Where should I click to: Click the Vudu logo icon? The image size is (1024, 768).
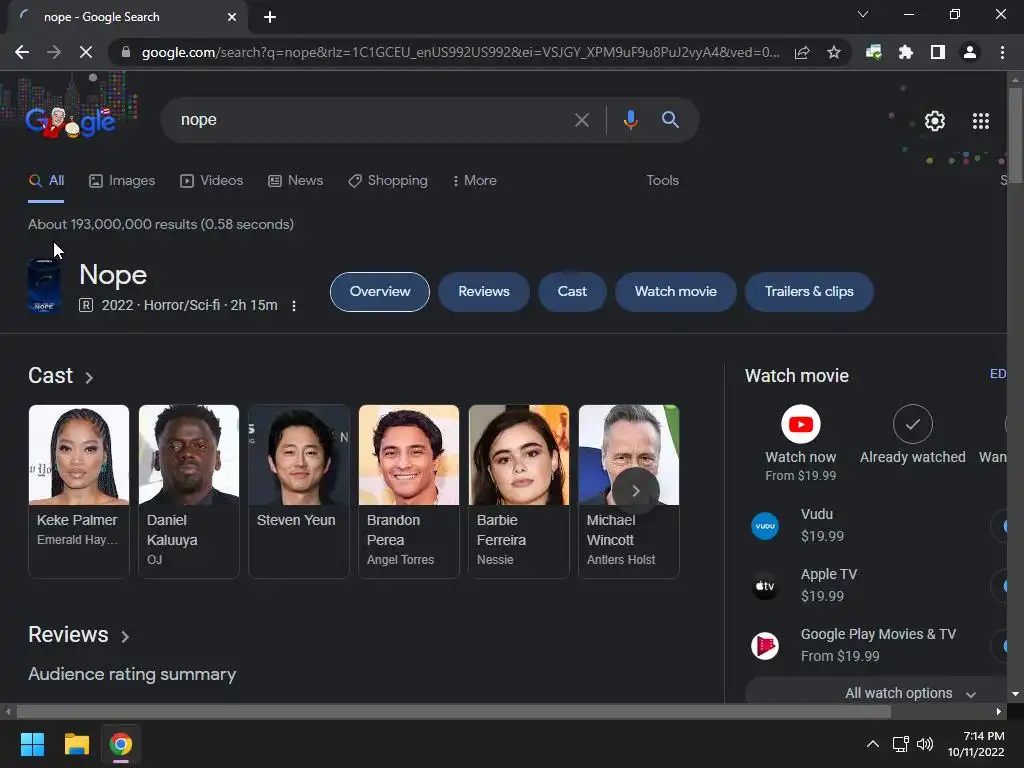pos(765,526)
